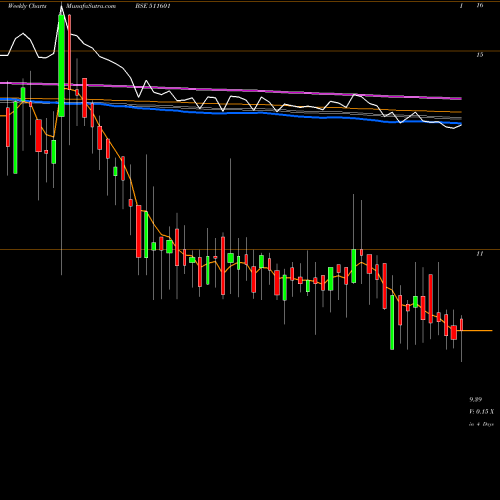Click the price axis label "15"
Image resolution: width=500 pixels, height=500 pixels.
tap(480, 55)
